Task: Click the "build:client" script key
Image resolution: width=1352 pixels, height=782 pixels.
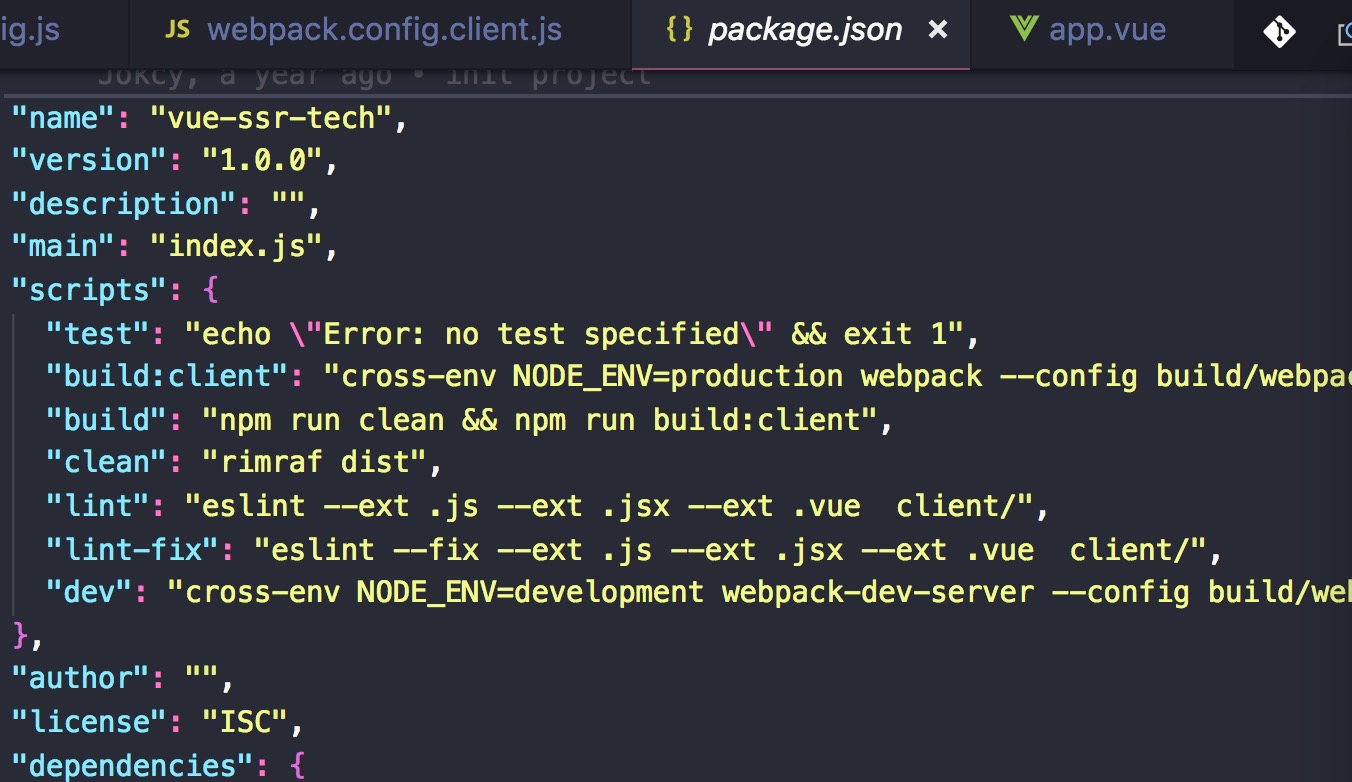Action: pyautogui.click(x=168, y=377)
